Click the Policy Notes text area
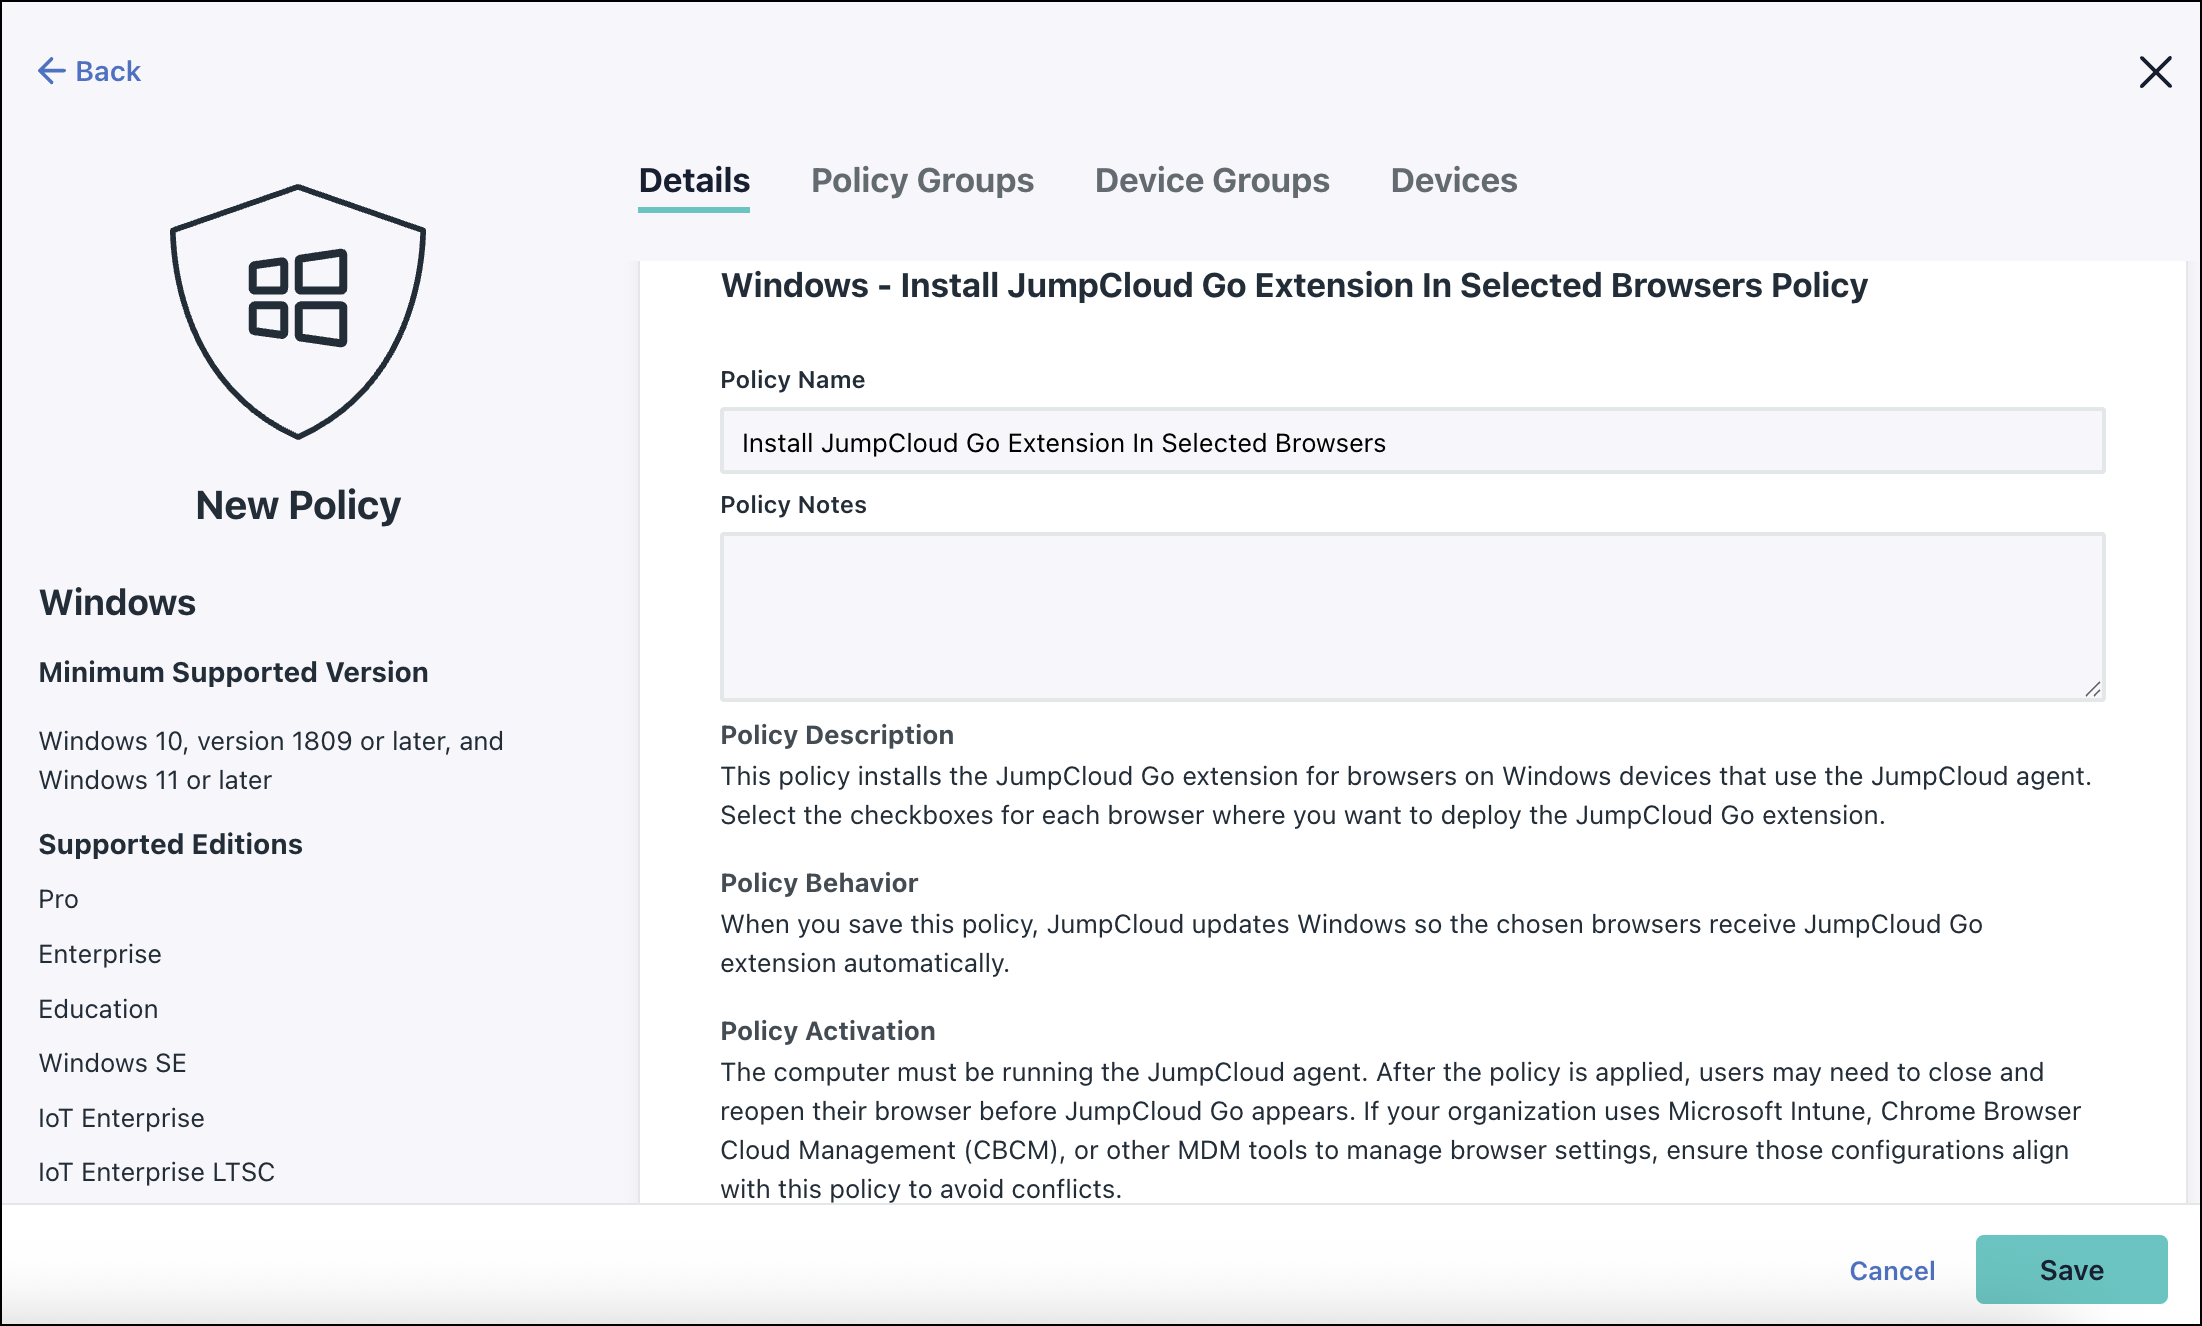 coord(1412,616)
